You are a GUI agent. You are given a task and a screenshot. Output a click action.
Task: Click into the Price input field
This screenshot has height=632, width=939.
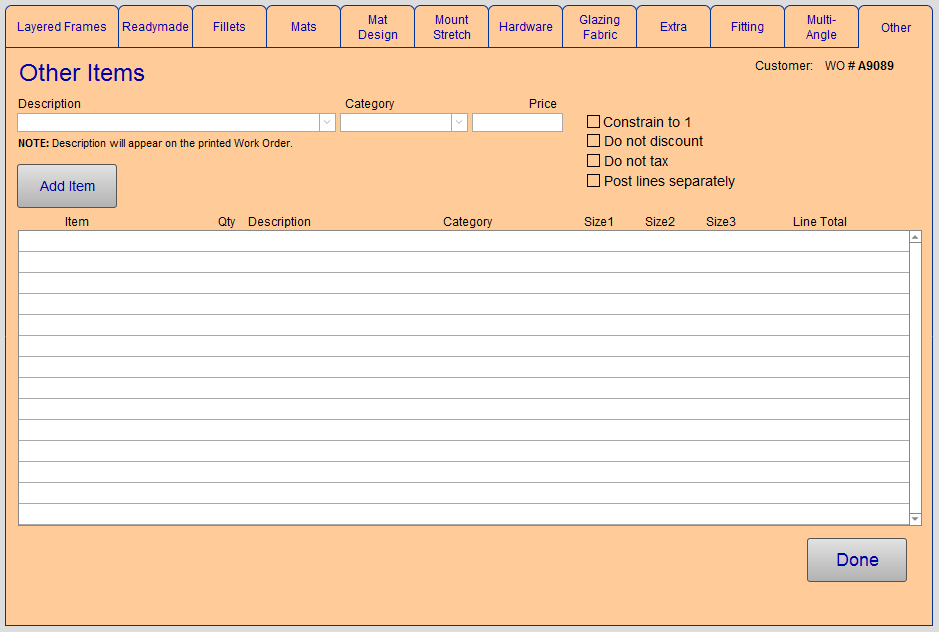click(517, 123)
